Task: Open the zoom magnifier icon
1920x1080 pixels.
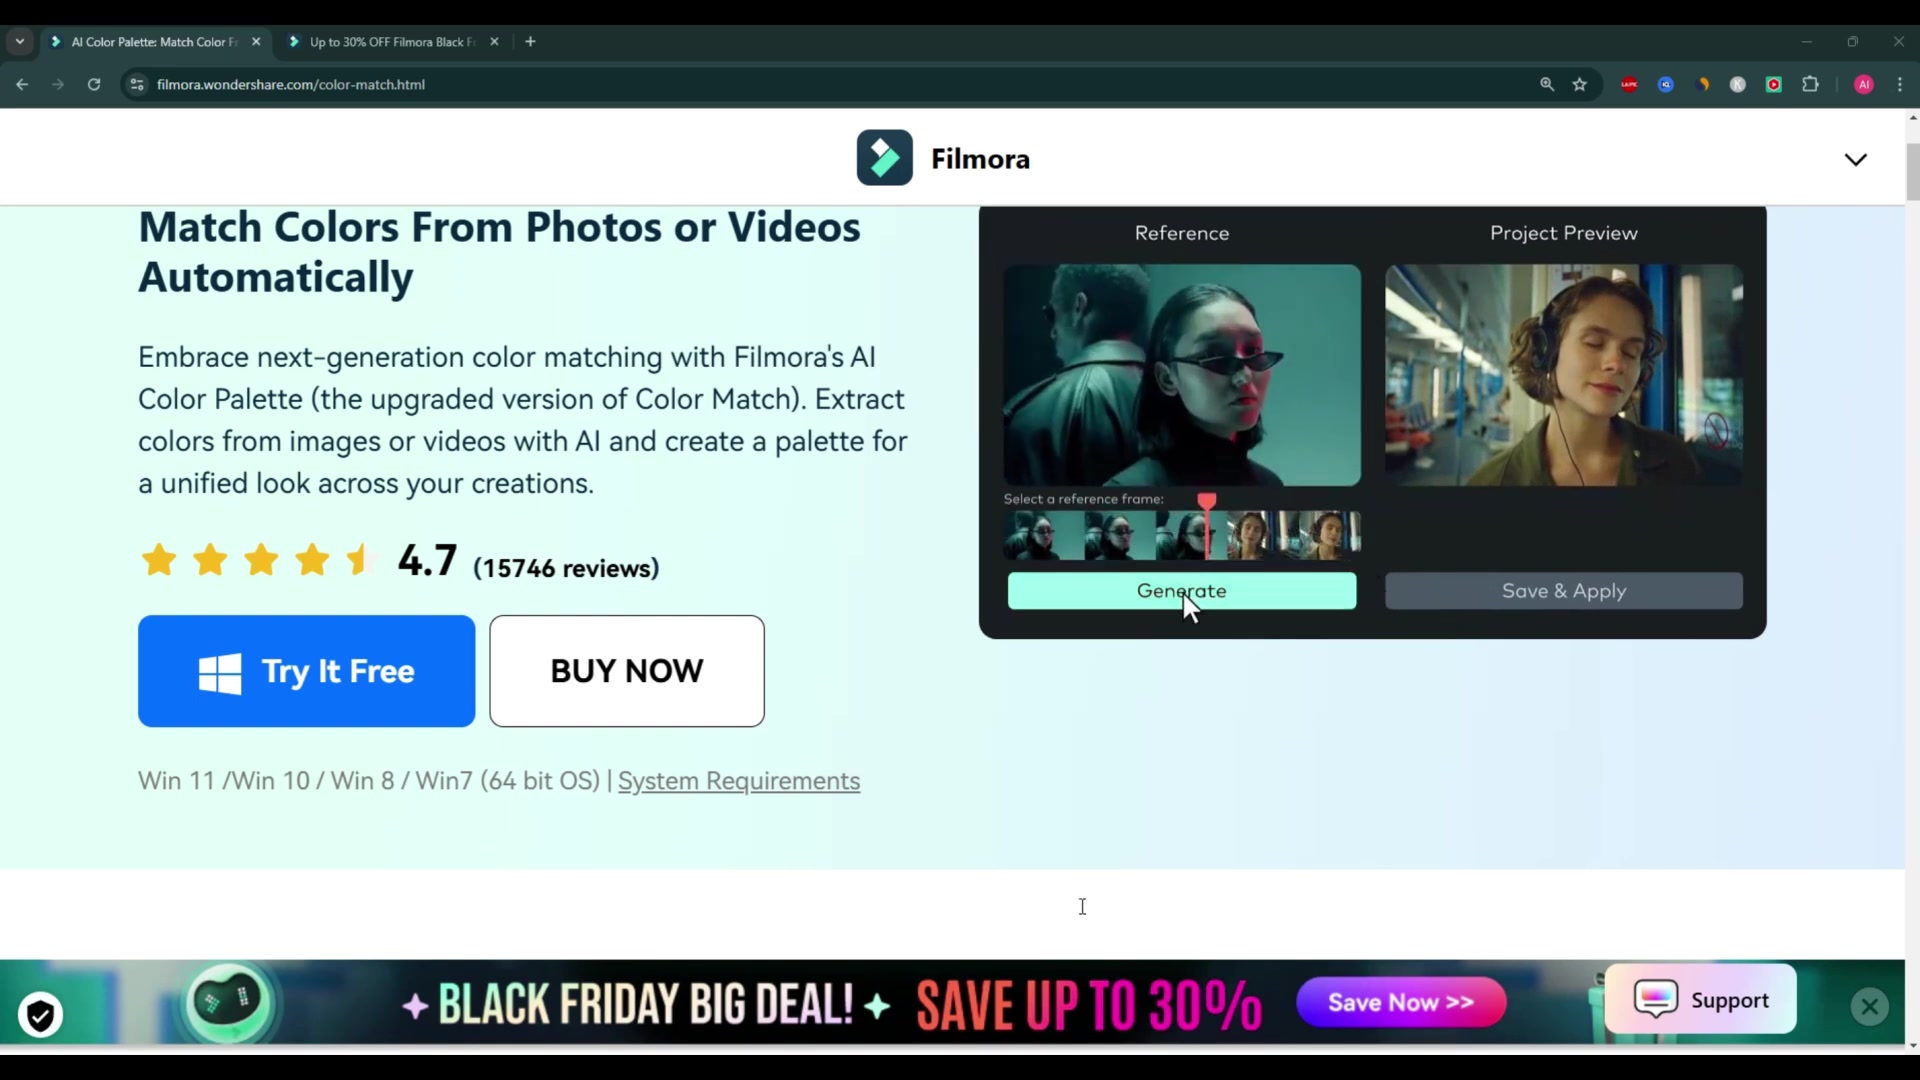Action: tap(1547, 85)
